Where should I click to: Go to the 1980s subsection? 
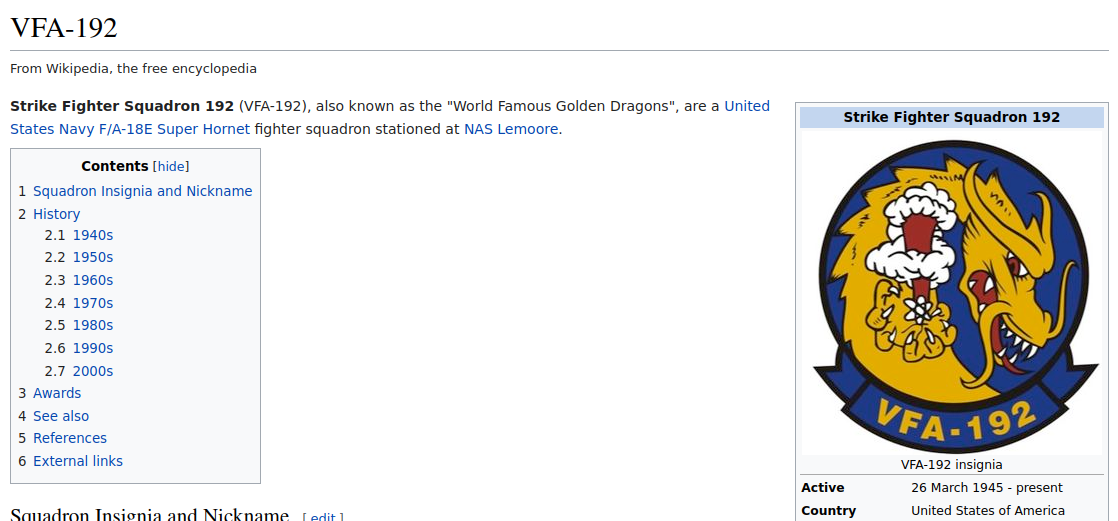pos(93,326)
